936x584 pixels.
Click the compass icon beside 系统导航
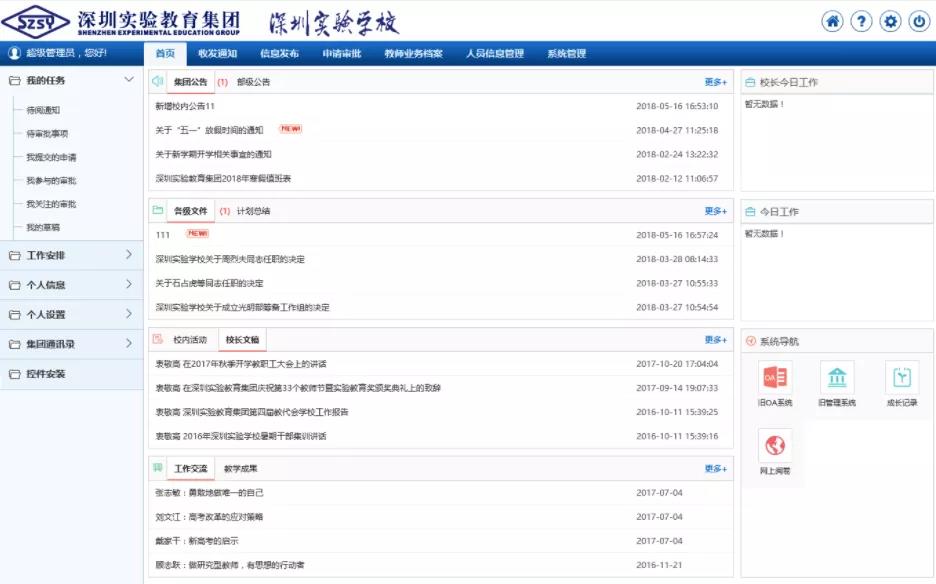[x=751, y=341]
